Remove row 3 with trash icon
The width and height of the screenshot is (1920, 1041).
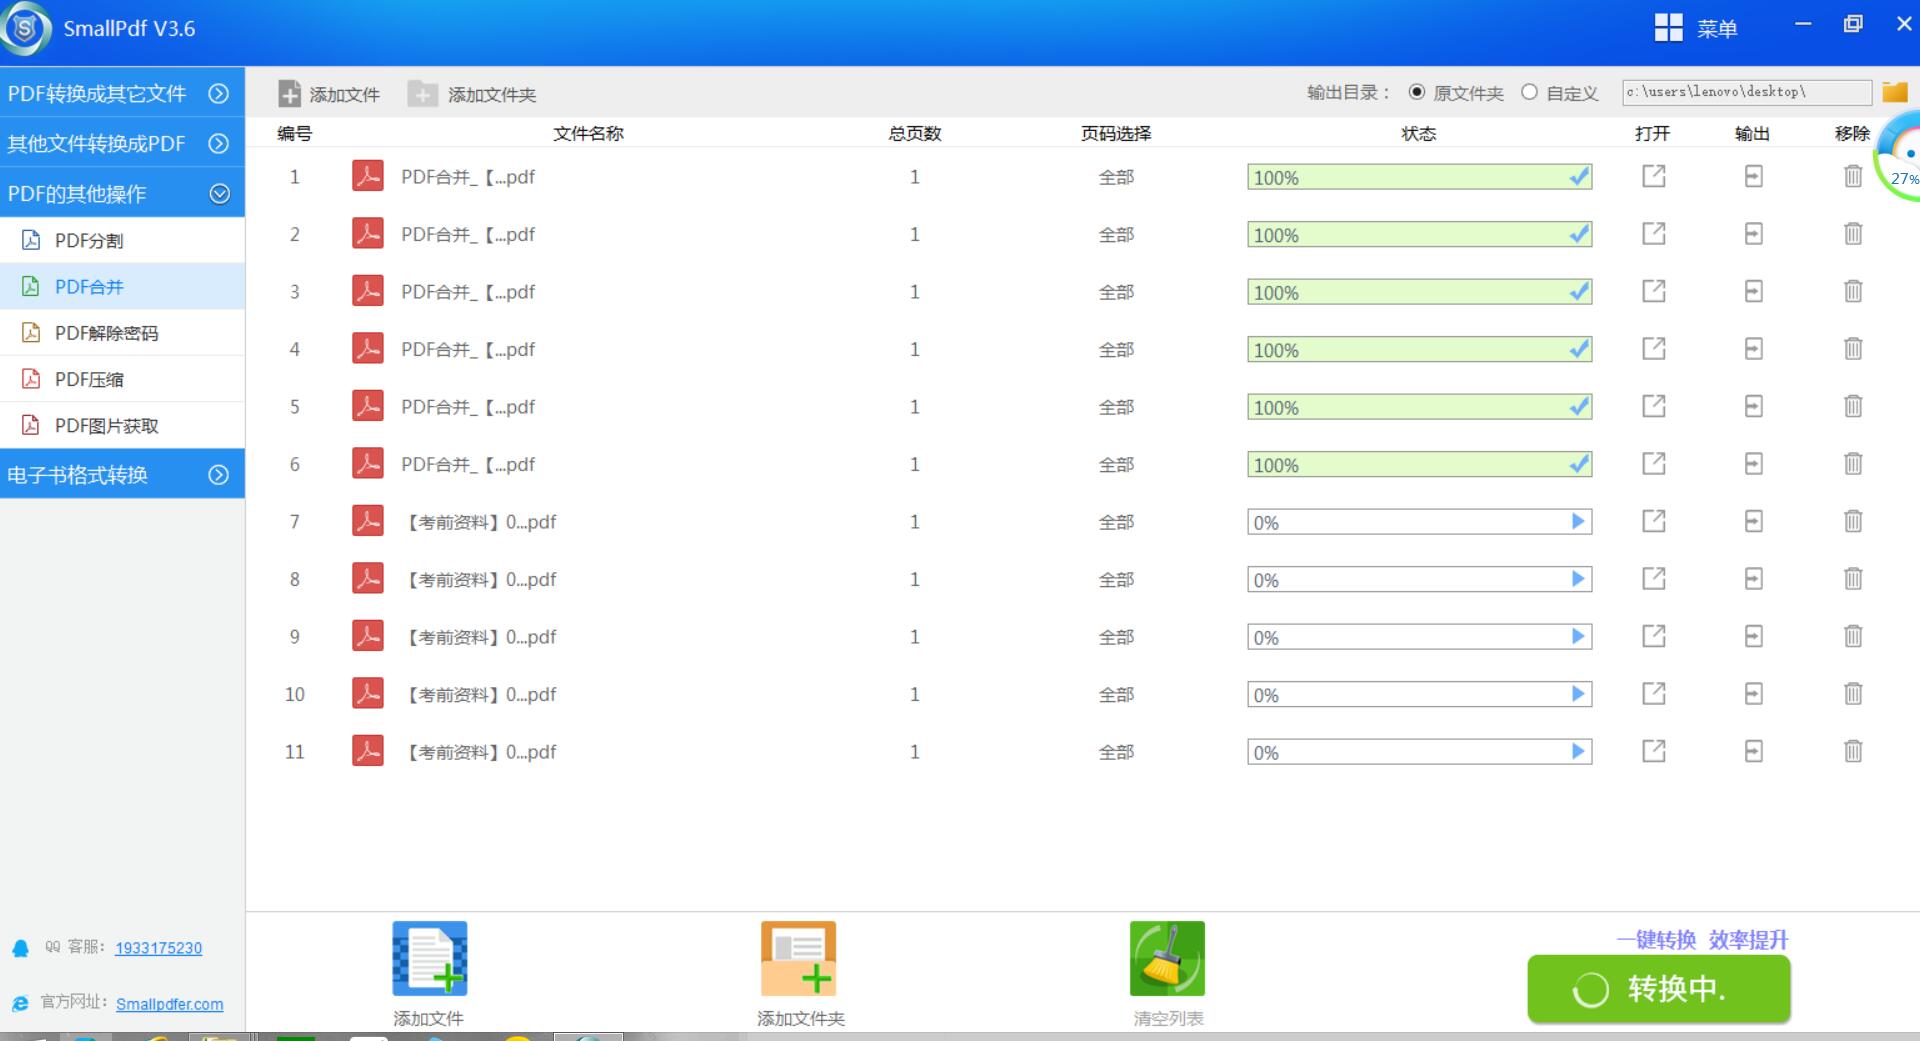1853,291
